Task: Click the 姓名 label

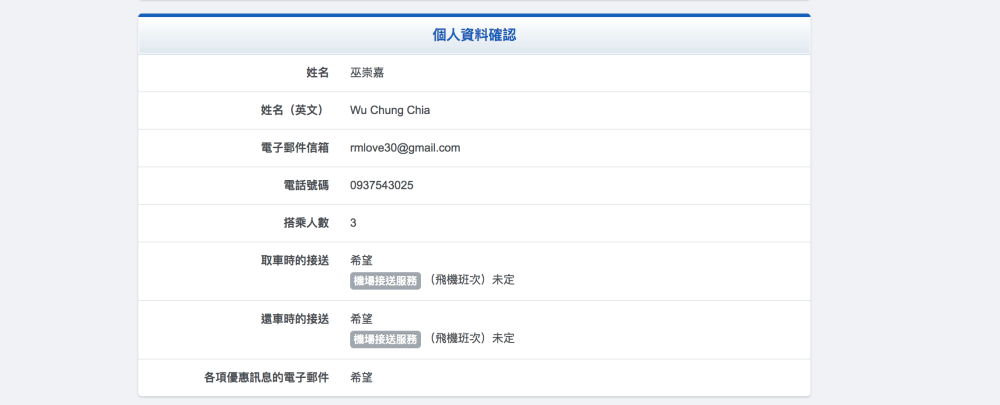Action: pos(318,73)
